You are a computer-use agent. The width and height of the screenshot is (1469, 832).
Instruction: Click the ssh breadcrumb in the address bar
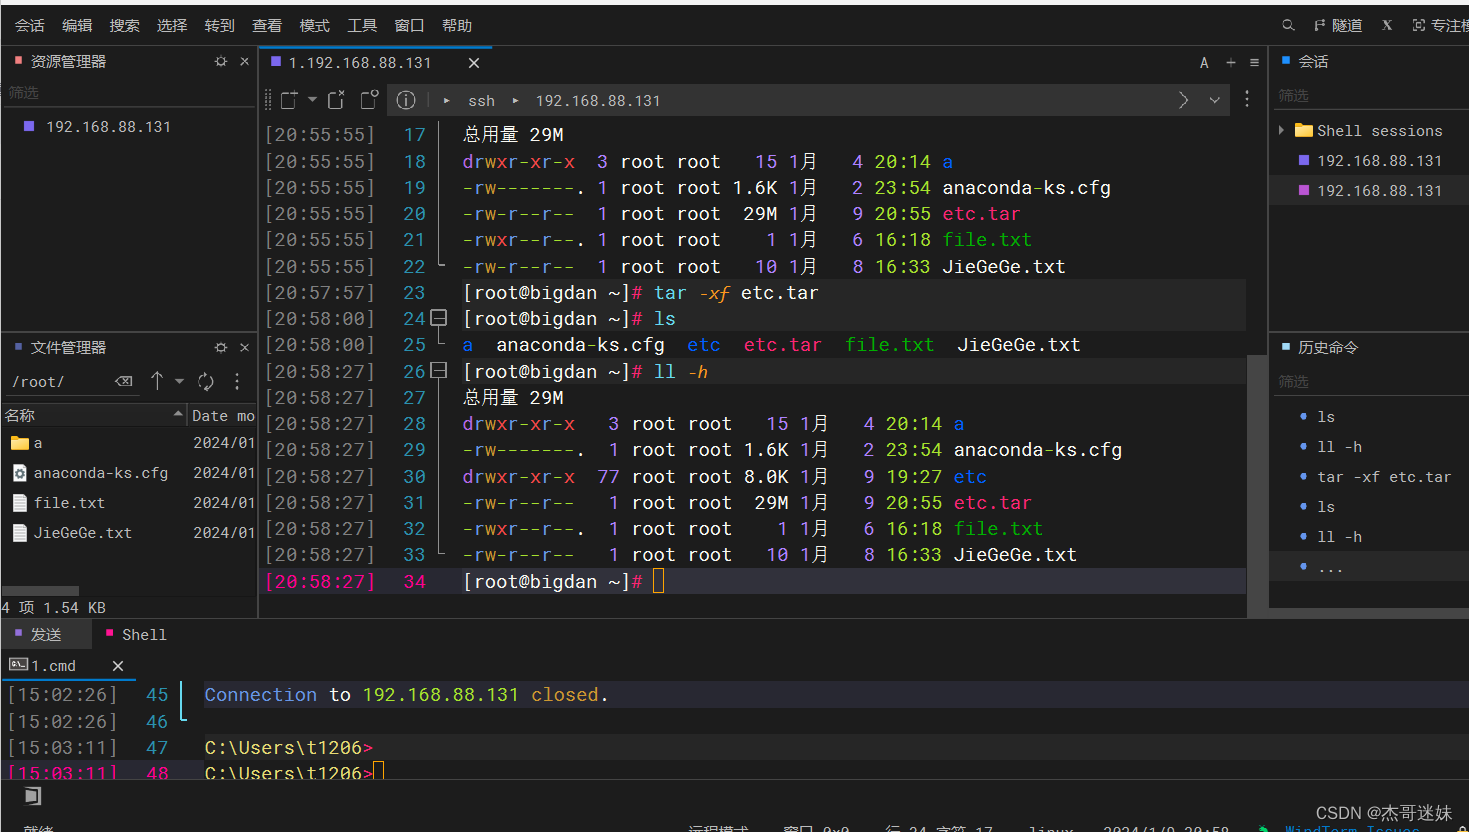(x=481, y=100)
